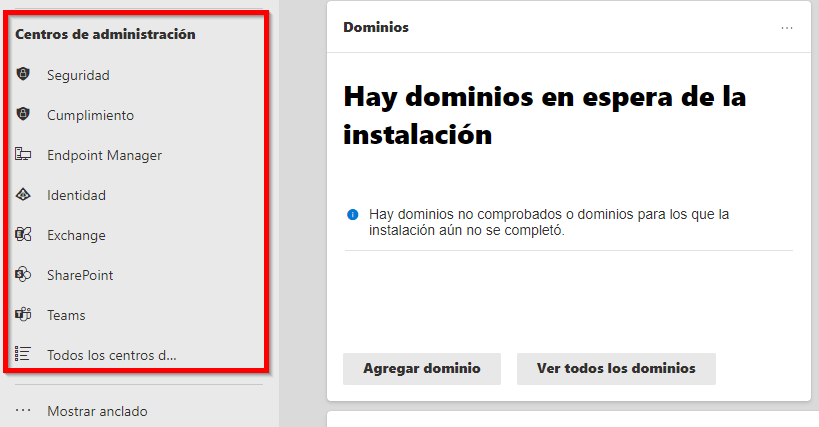This screenshot has height=427, width=819.
Task: Click the Centros de administración heading
Action: (105, 34)
